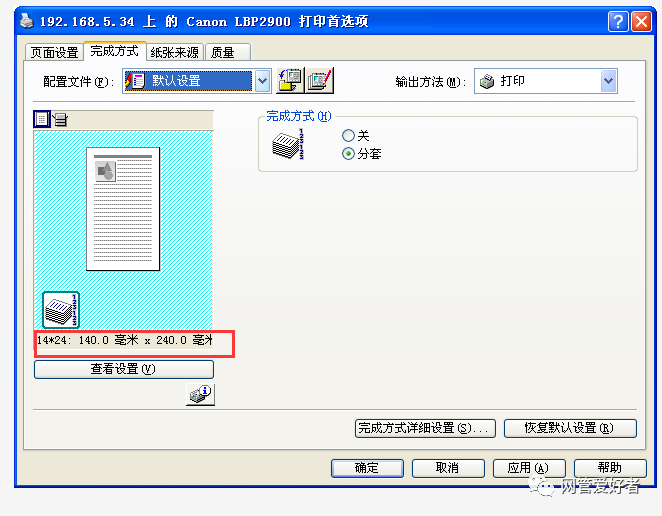Click the 查看设置 button
Viewport: 662px width, 516px height.
[124, 369]
